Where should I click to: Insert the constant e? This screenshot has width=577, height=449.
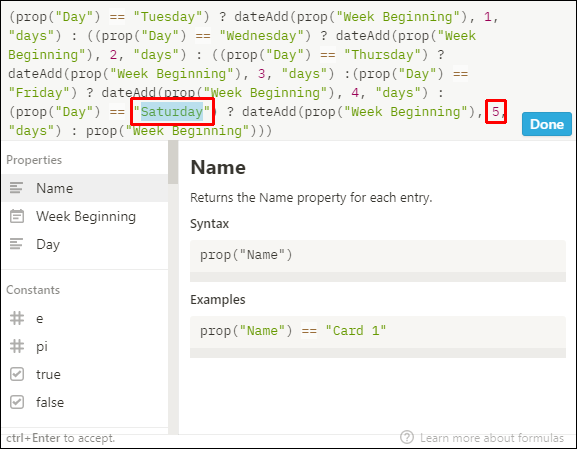85,318
